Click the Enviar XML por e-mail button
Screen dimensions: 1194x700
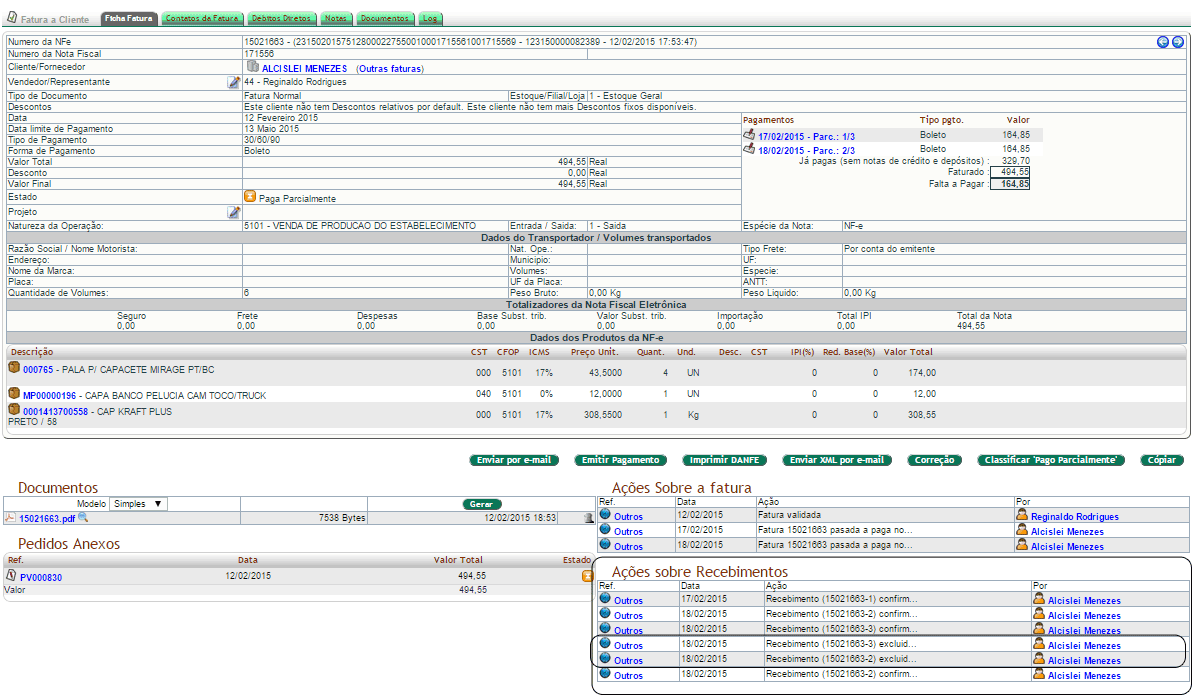(837, 460)
